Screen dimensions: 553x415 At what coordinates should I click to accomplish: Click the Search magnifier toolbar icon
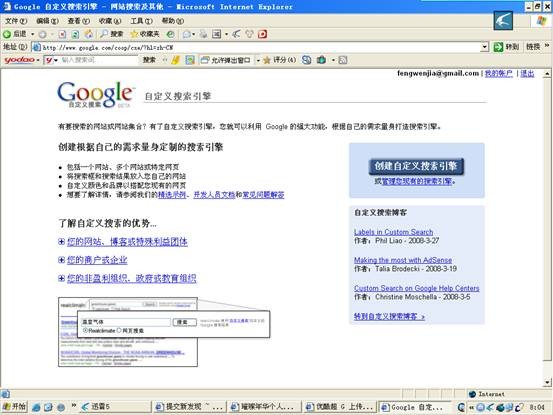point(104,34)
